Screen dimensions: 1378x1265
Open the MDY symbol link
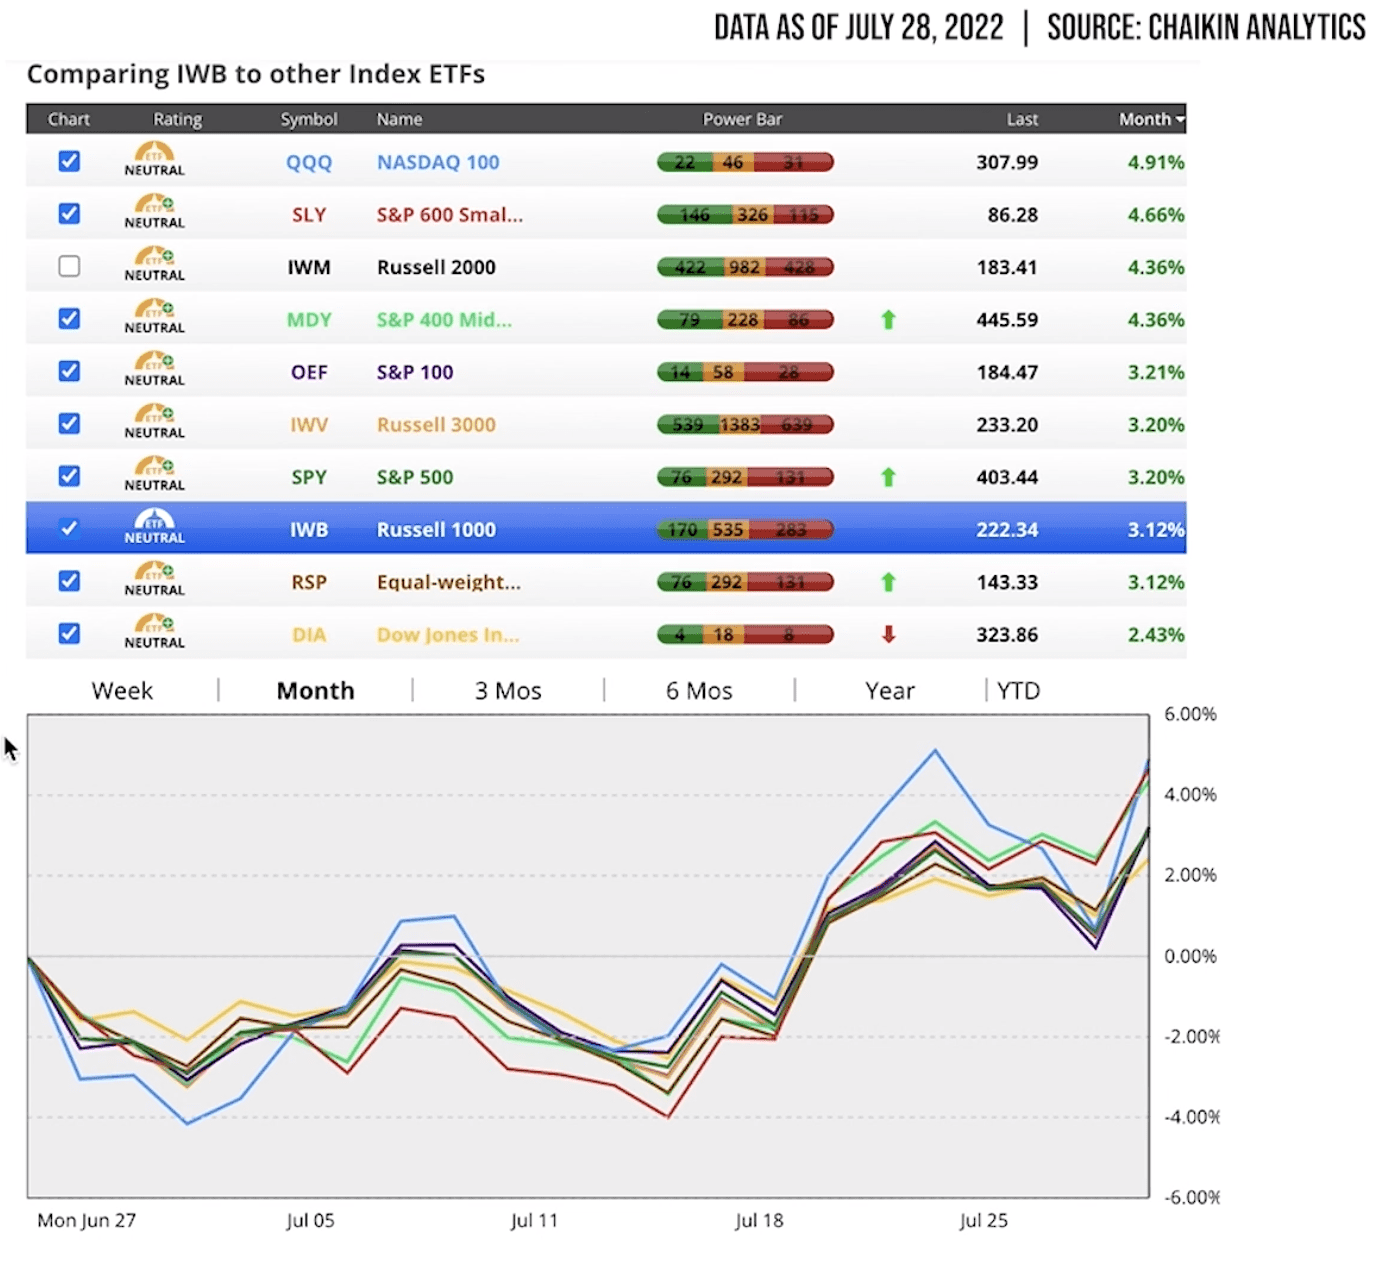(309, 320)
